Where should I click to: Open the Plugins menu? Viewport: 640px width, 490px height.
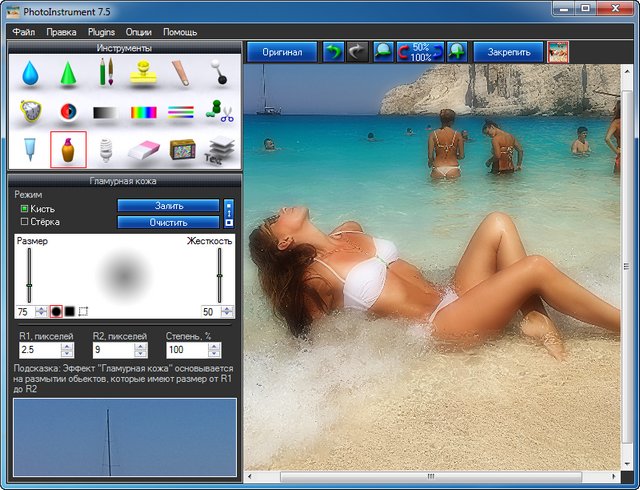101,32
